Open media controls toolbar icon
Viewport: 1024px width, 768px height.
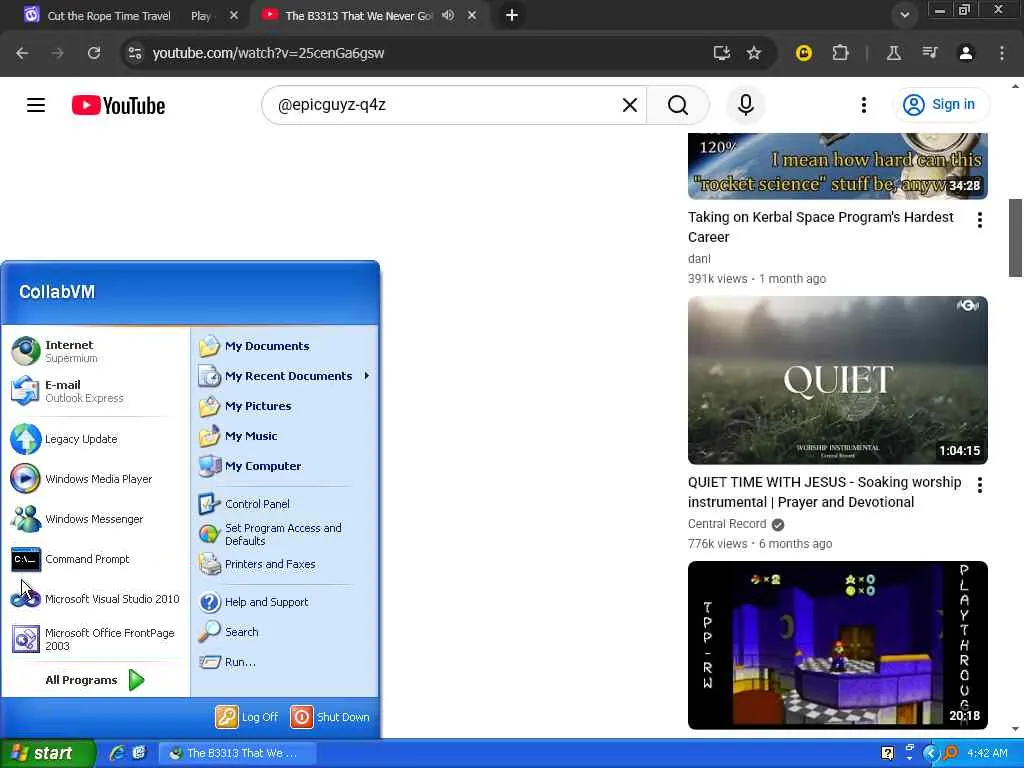pyautogui.click(x=930, y=53)
